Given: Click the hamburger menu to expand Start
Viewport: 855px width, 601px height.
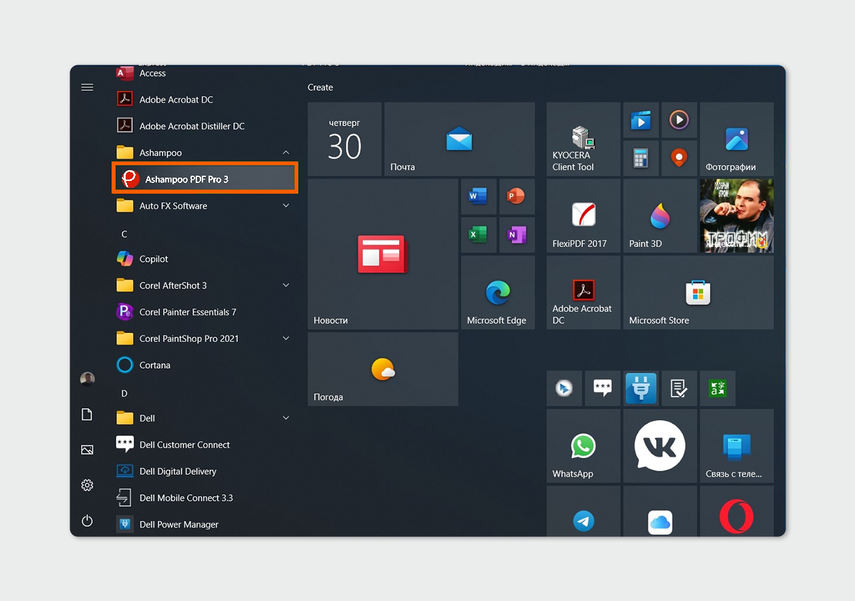Looking at the screenshot, I should tap(87, 87).
